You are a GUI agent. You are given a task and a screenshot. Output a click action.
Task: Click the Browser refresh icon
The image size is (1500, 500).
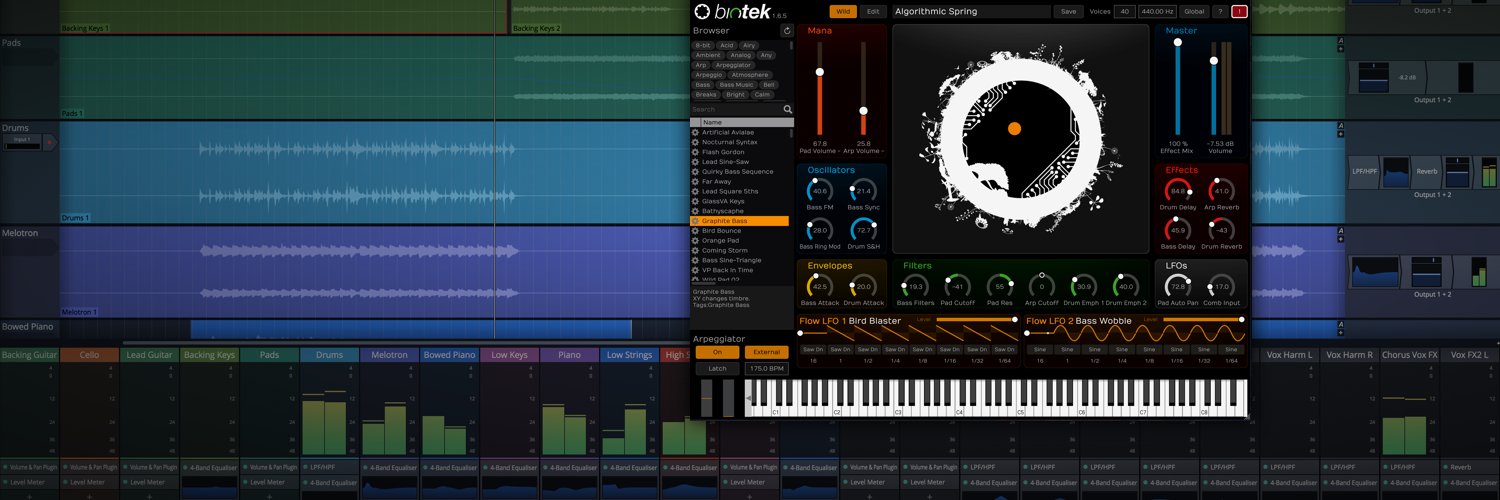point(787,31)
